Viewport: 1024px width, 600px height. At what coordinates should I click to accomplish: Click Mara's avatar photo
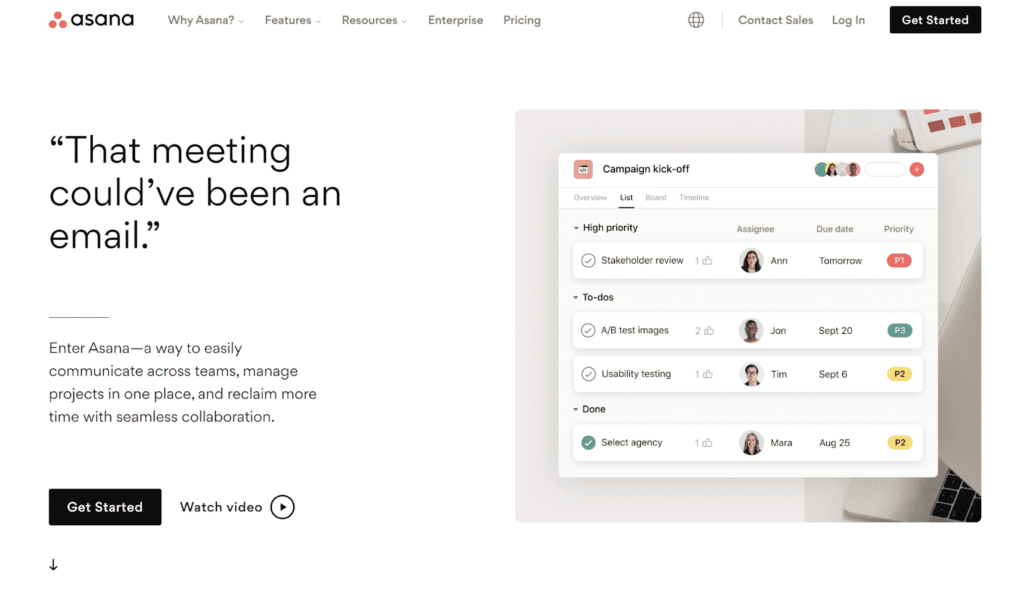[x=751, y=443]
